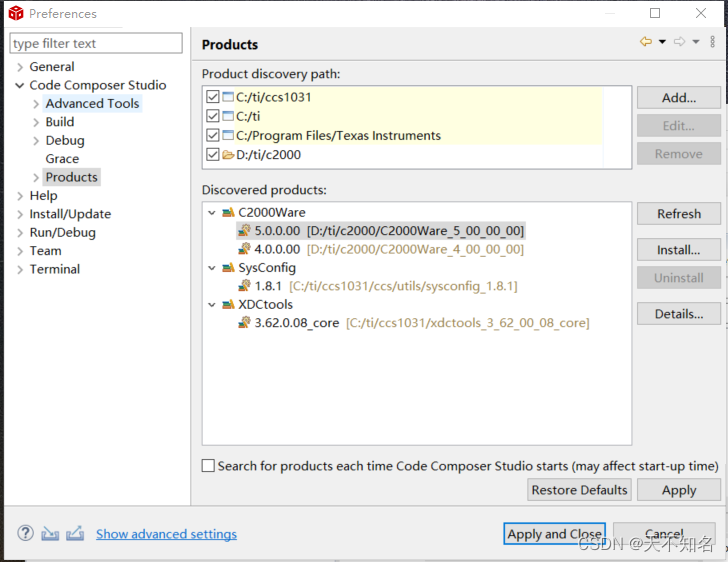This screenshot has height=562, width=728.
Task: Open the back history dropdown arrow
Action: pyautogui.click(x=662, y=42)
